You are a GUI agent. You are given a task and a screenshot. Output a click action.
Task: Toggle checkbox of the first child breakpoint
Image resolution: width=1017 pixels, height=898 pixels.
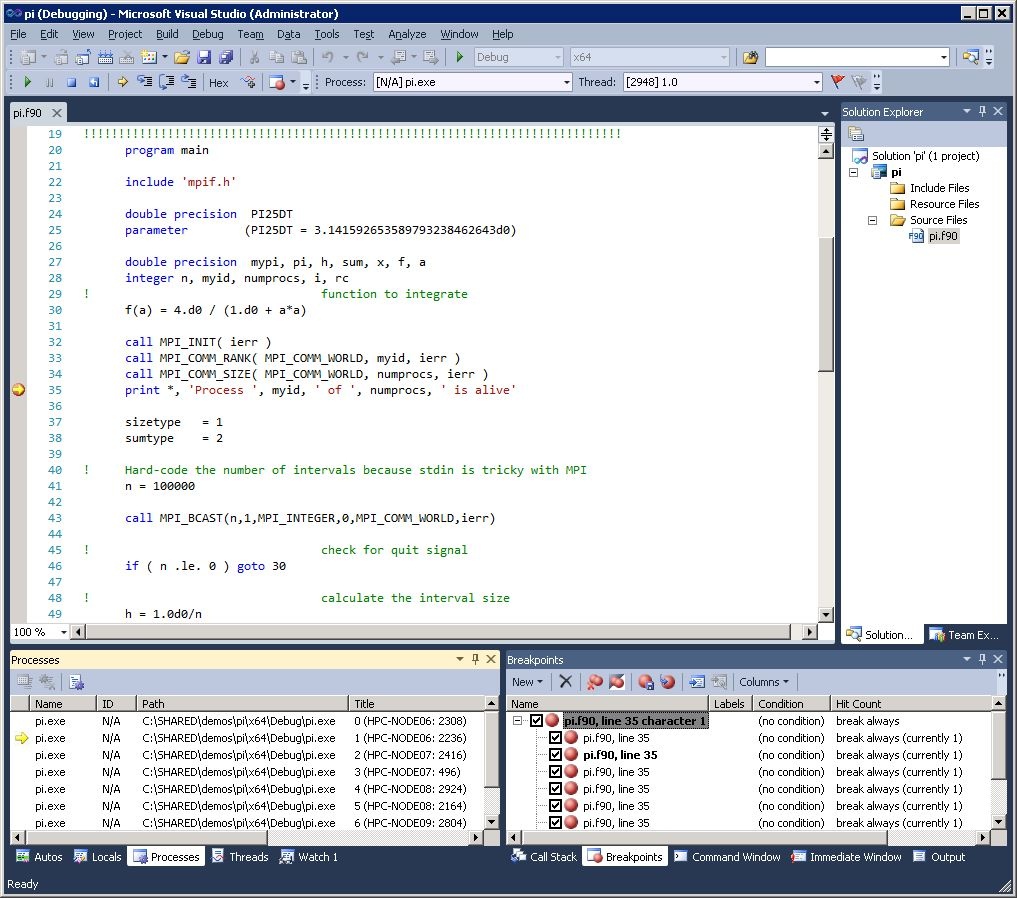[556, 738]
